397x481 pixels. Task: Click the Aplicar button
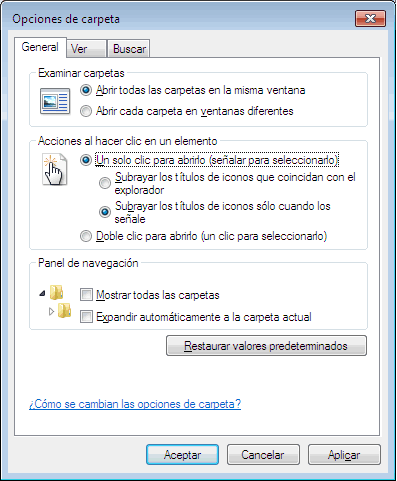(x=344, y=455)
